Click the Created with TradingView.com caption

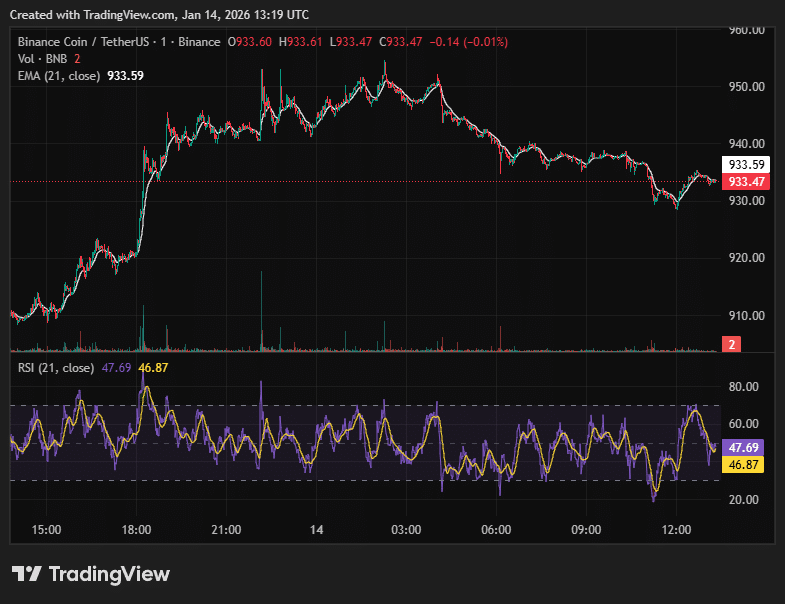[x=160, y=15]
